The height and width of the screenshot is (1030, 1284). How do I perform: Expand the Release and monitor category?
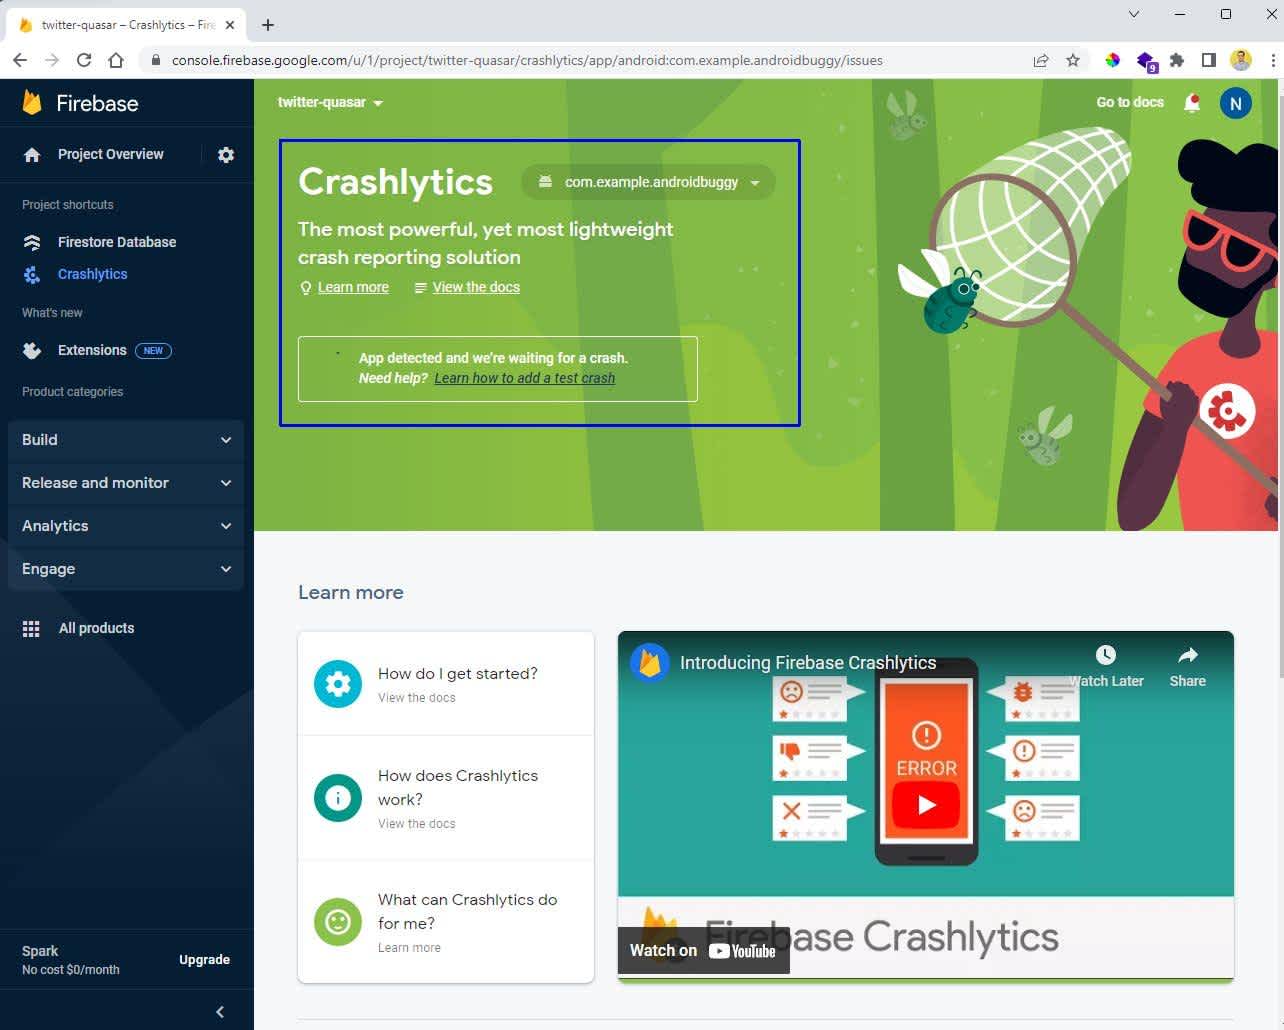(x=126, y=483)
